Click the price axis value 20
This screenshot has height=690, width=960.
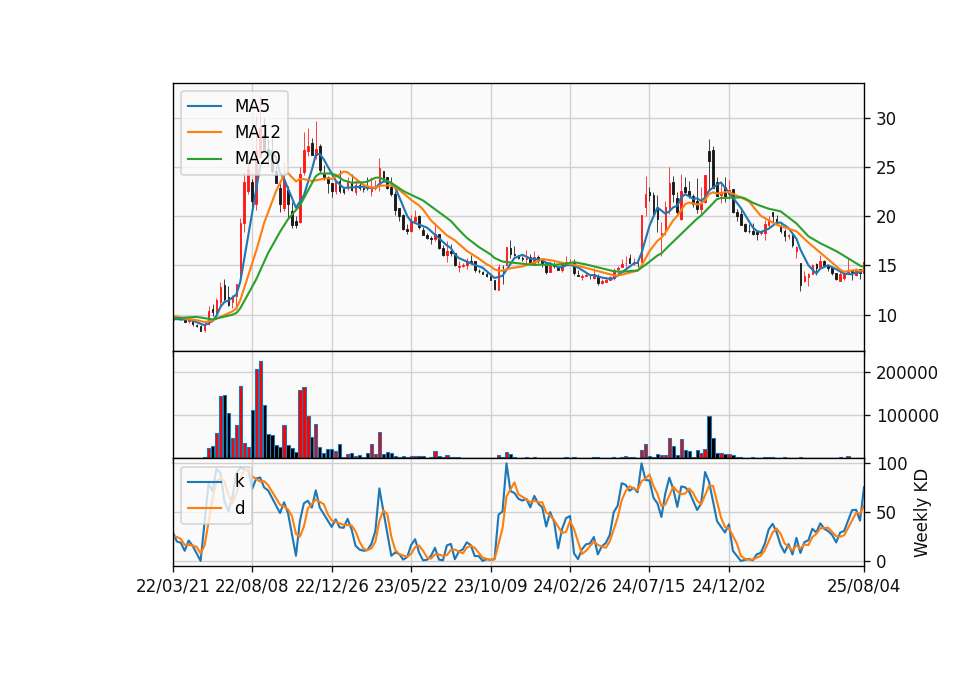click(x=886, y=217)
